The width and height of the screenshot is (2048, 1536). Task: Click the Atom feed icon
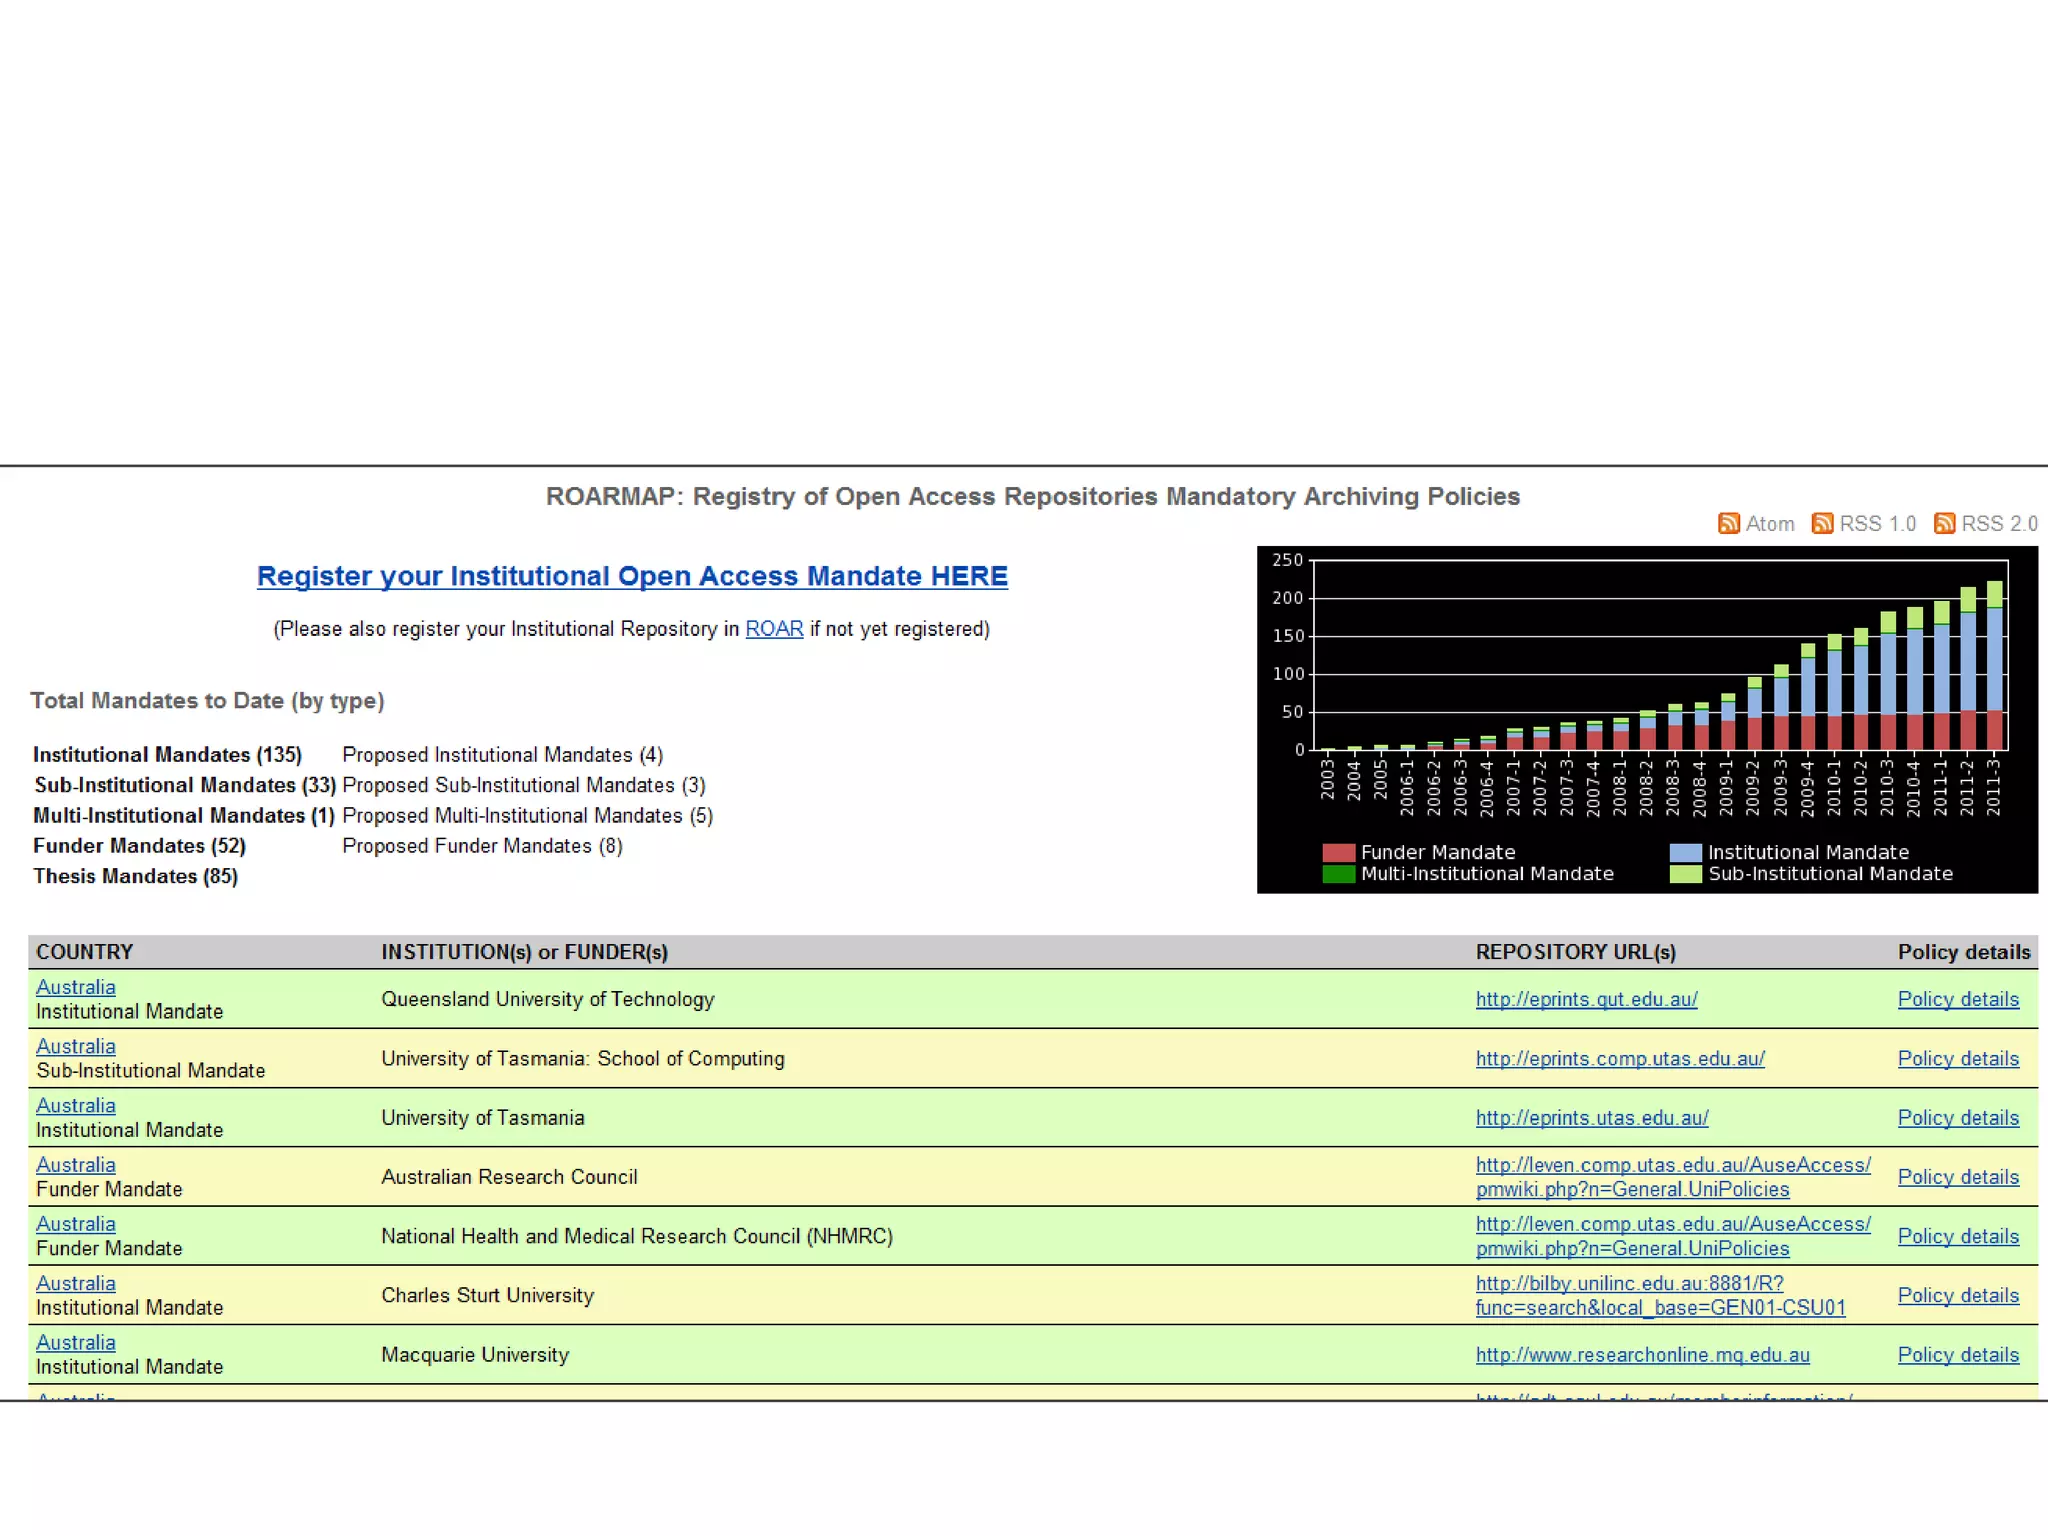click(x=1728, y=524)
